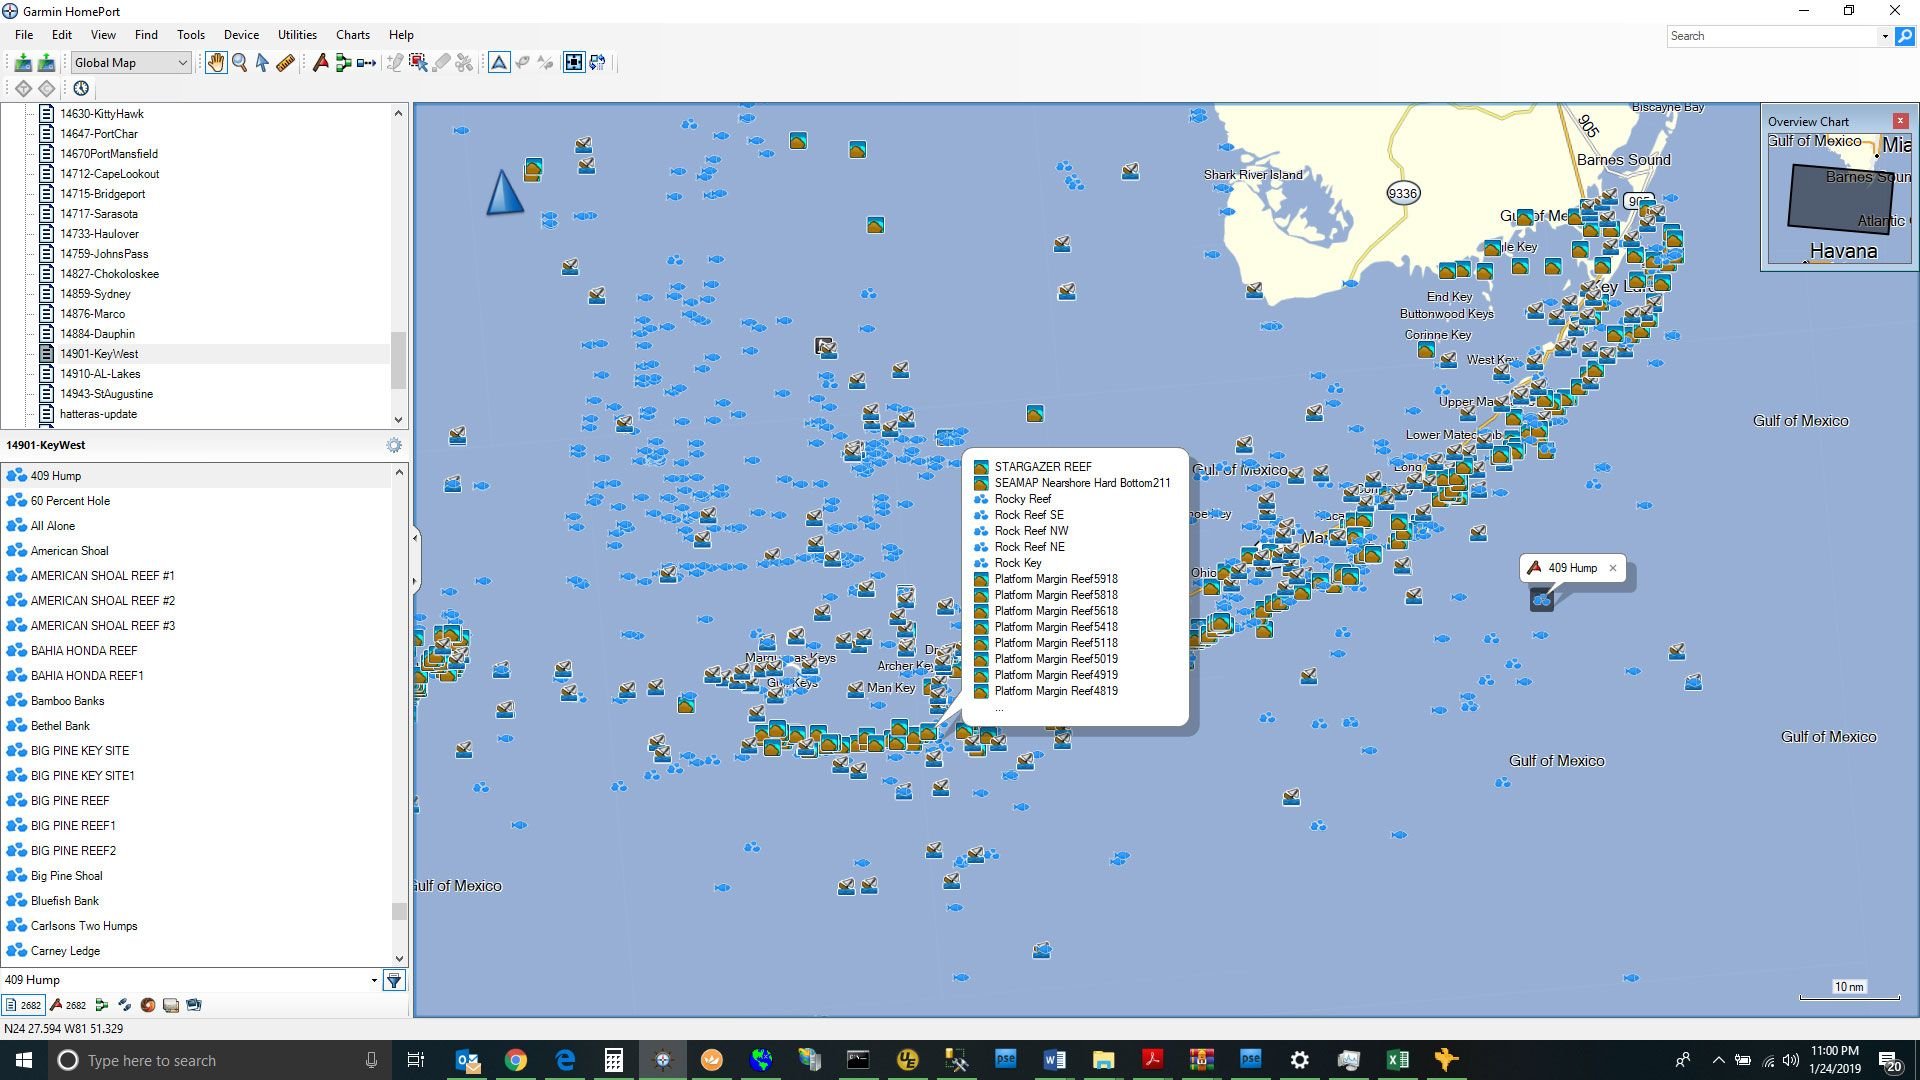Select Carney Ledge waypoint
1920x1080 pixels.
coord(65,951)
